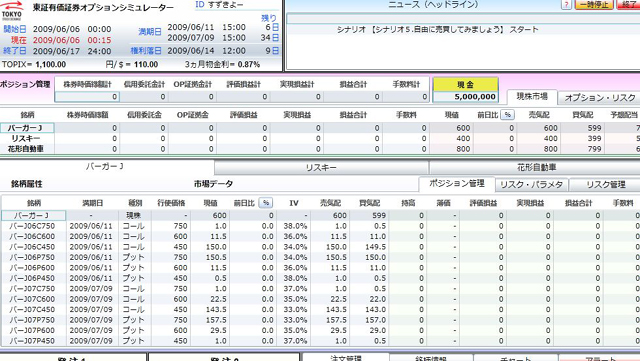Click the current time 2009/06/06 00:15

[72, 40]
